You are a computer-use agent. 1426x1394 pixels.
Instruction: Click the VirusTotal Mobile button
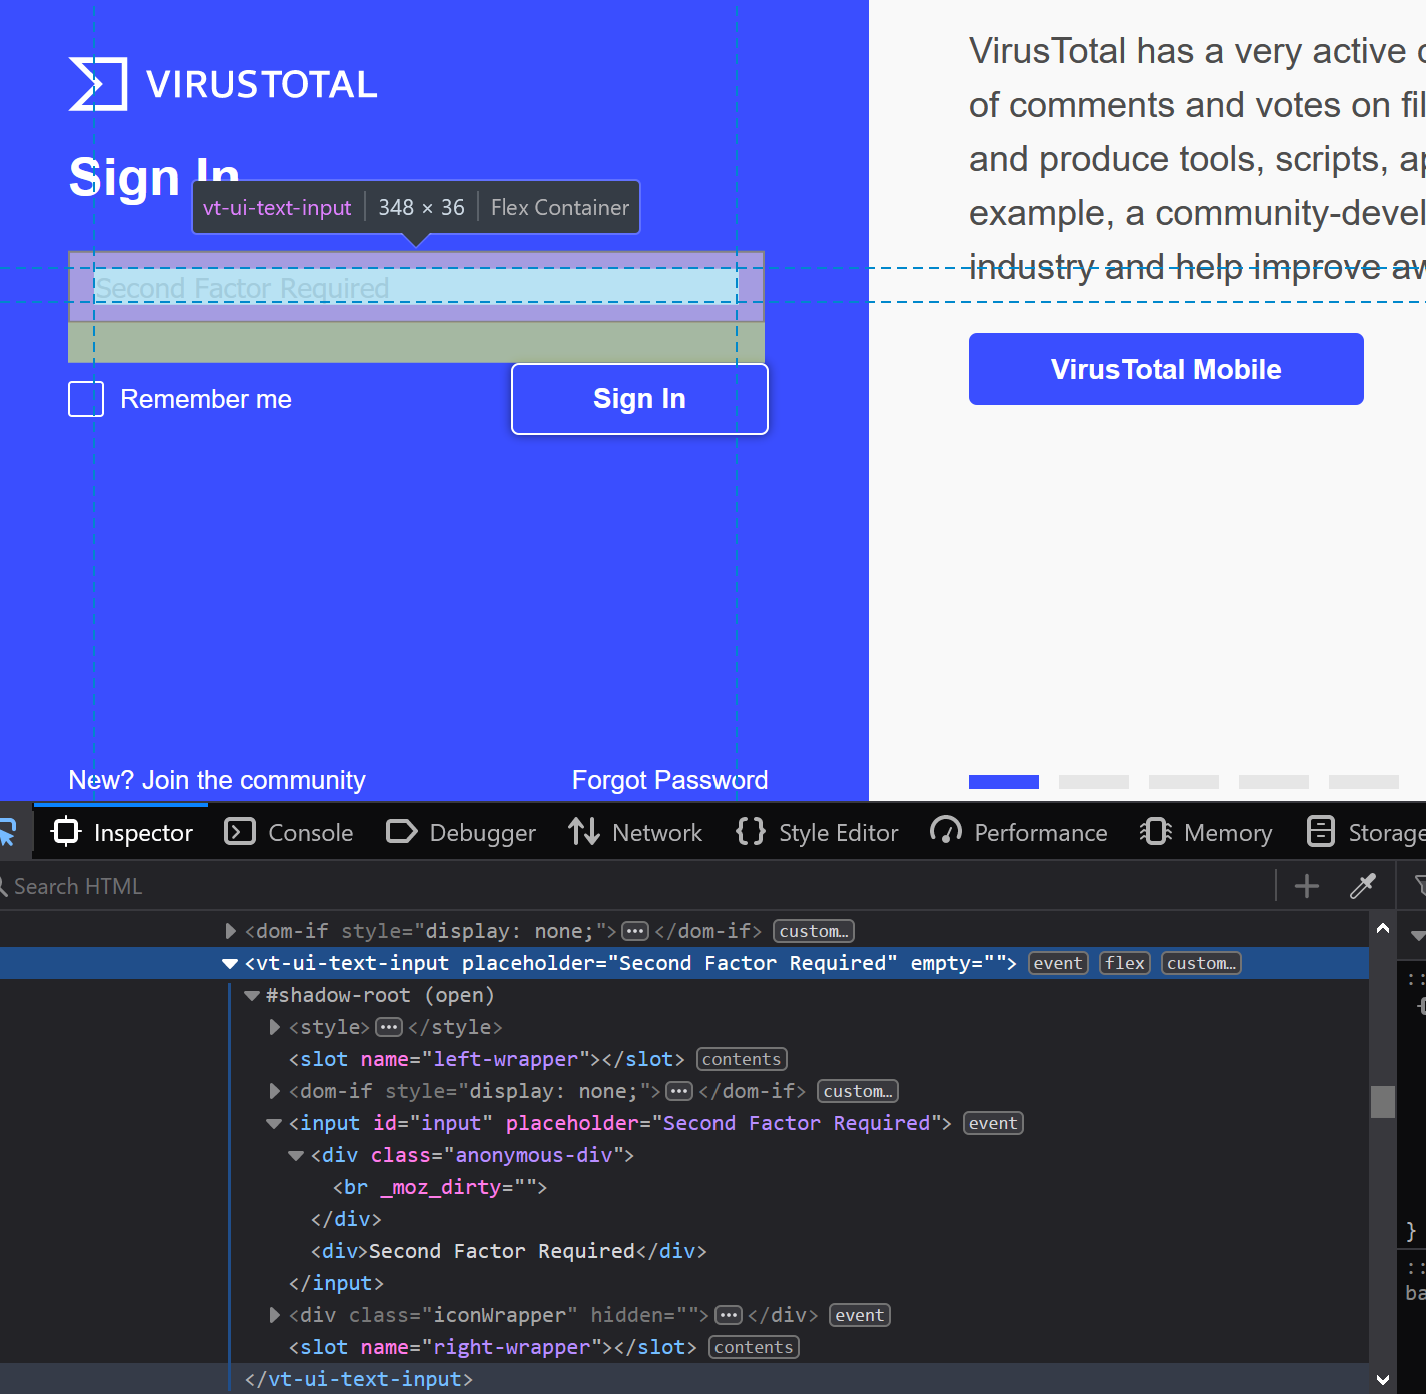tap(1165, 369)
